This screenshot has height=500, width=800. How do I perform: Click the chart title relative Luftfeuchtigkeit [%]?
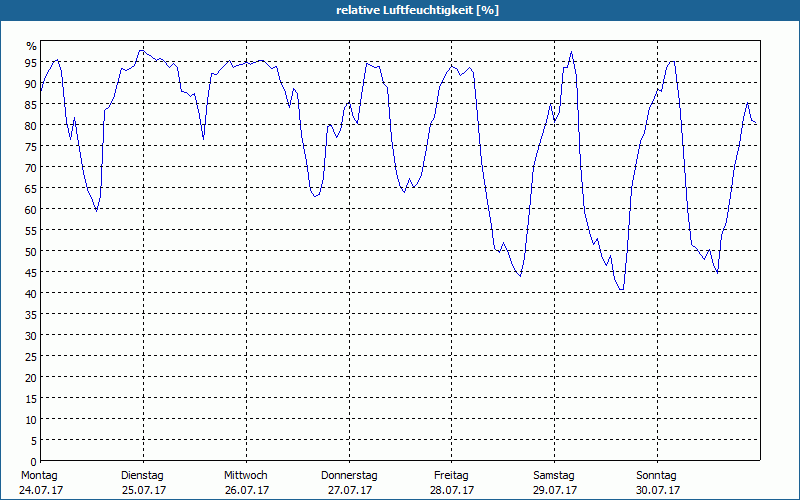(417, 10)
